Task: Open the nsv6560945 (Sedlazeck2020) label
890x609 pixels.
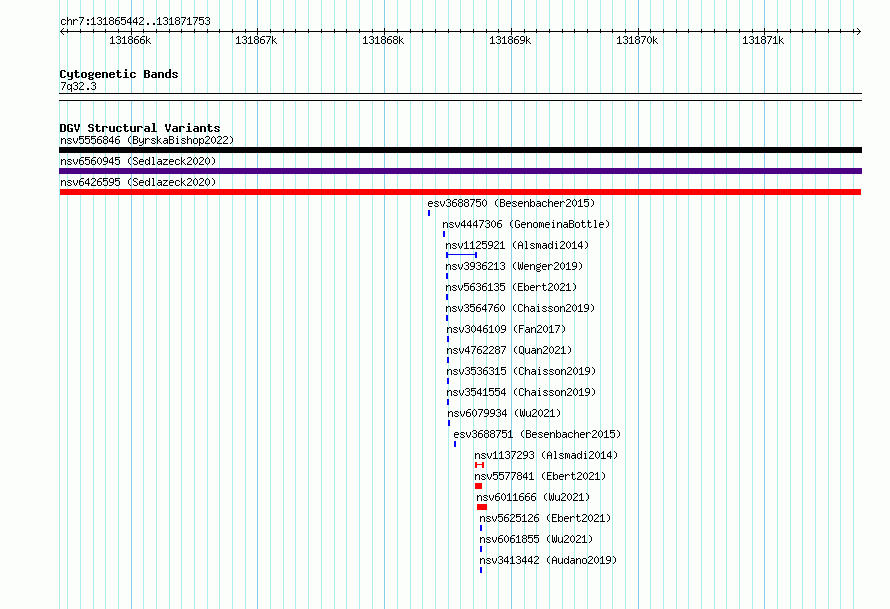Action: (138, 161)
